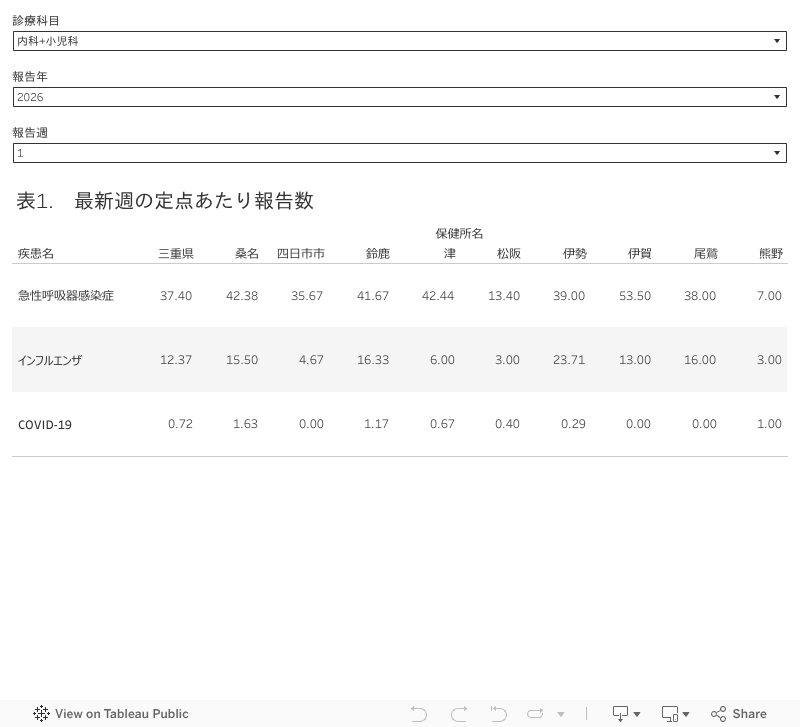Expand the small arrow next to Refresh
Viewport: 800px width, 727px height.
[561, 714]
